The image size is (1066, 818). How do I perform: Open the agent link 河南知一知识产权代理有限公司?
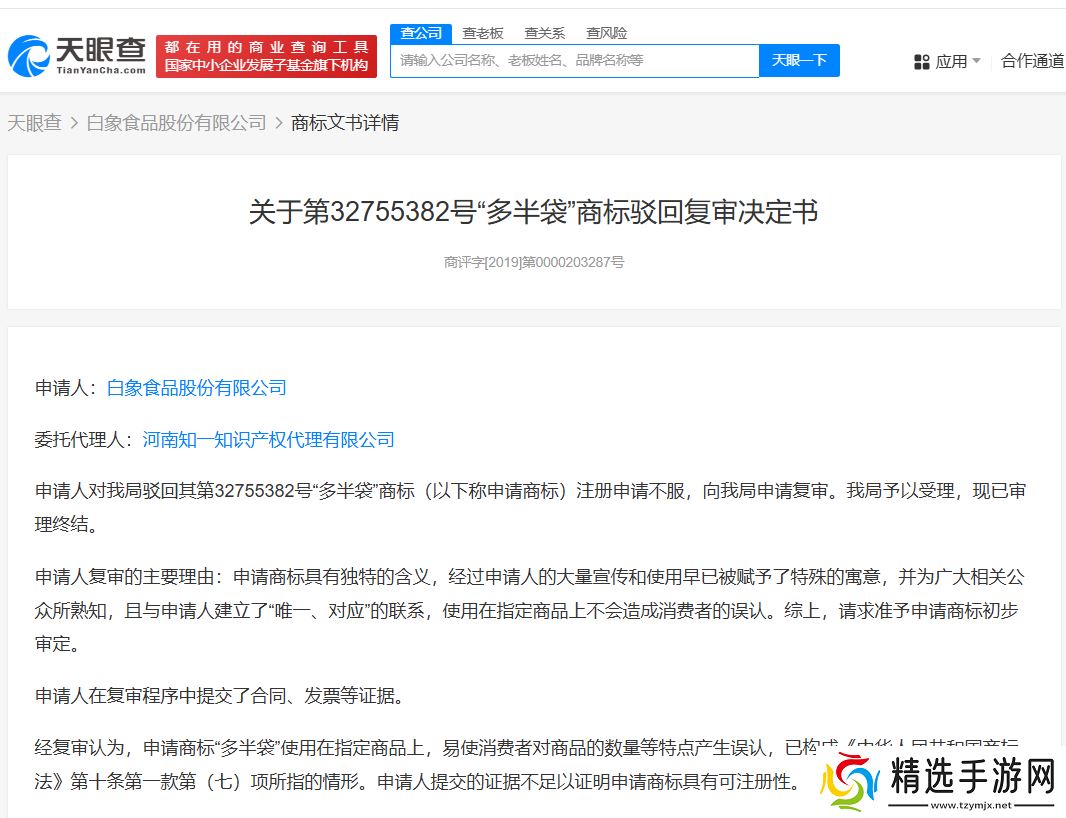[269, 440]
